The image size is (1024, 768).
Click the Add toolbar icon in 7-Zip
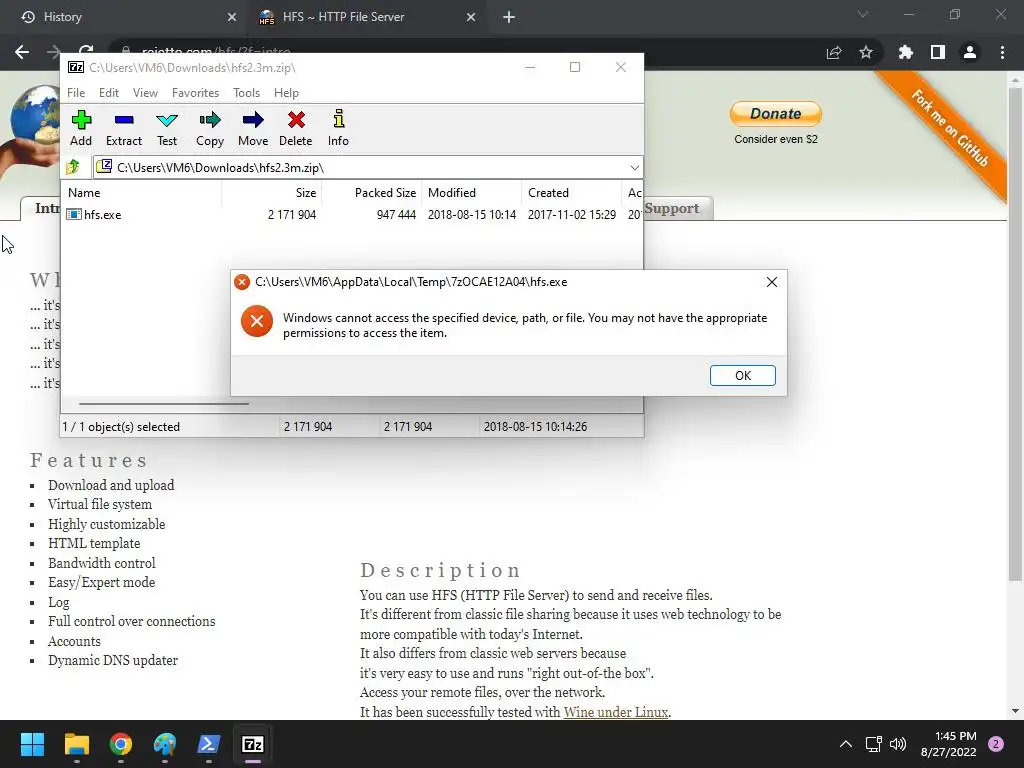(81, 127)
